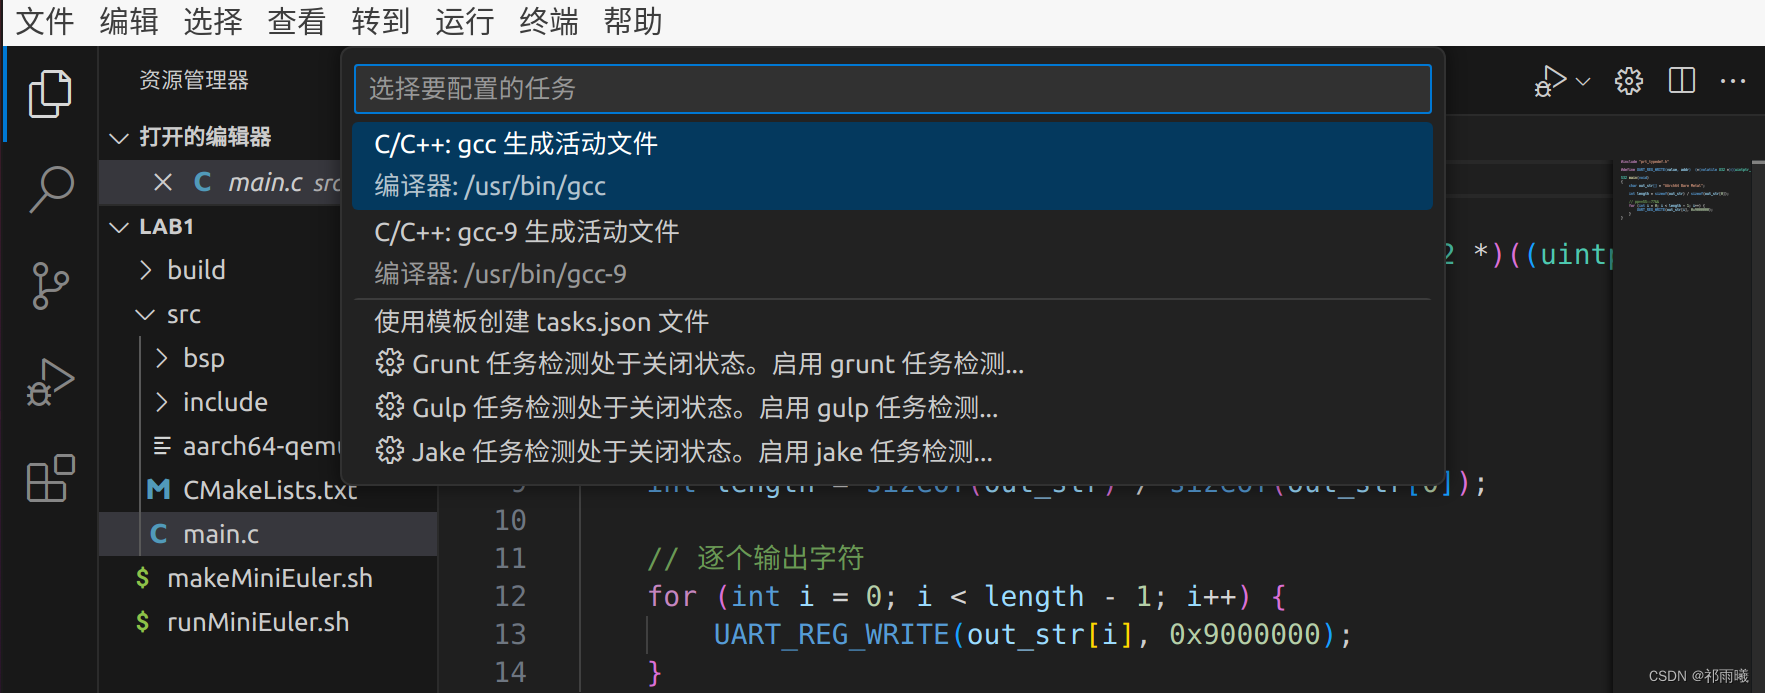Open the Explorer view in activity bar
The image size is (1765, 693).
[50, 94]
